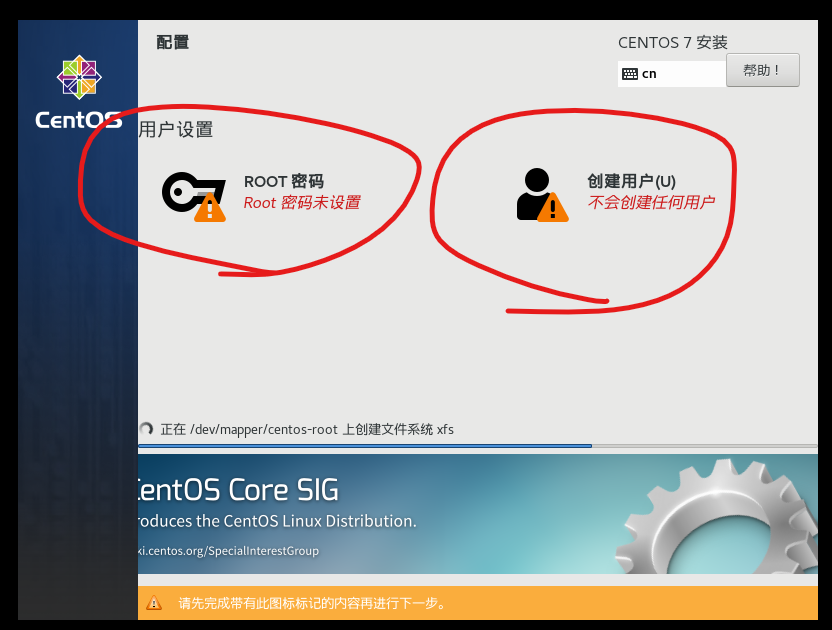Click the warning triangle in the bottom orange banner
This screenshot has height=630, width=832.
click(154, 603)
